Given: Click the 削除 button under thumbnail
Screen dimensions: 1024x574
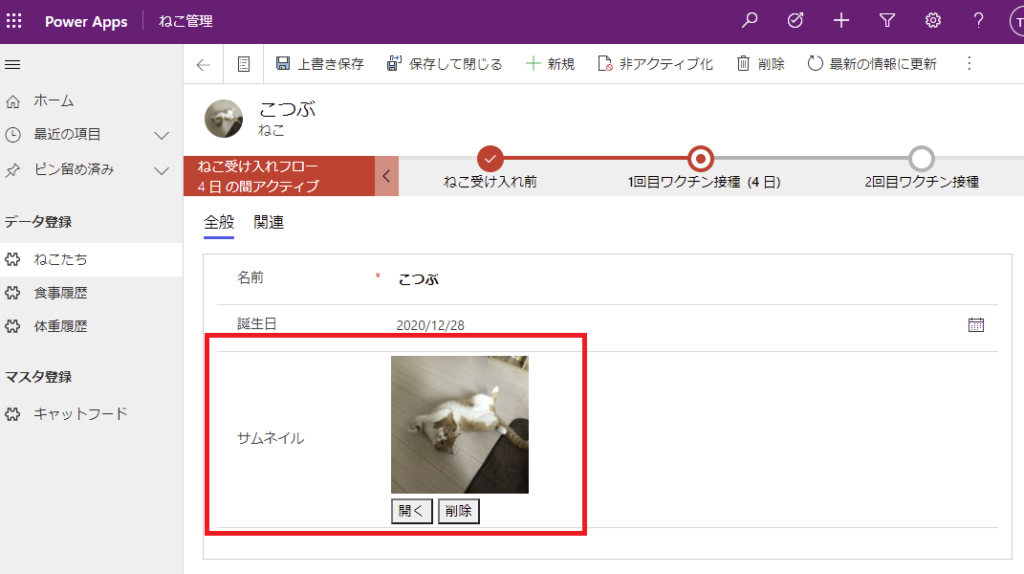Looking at the screenshot, I should (458, 511).
